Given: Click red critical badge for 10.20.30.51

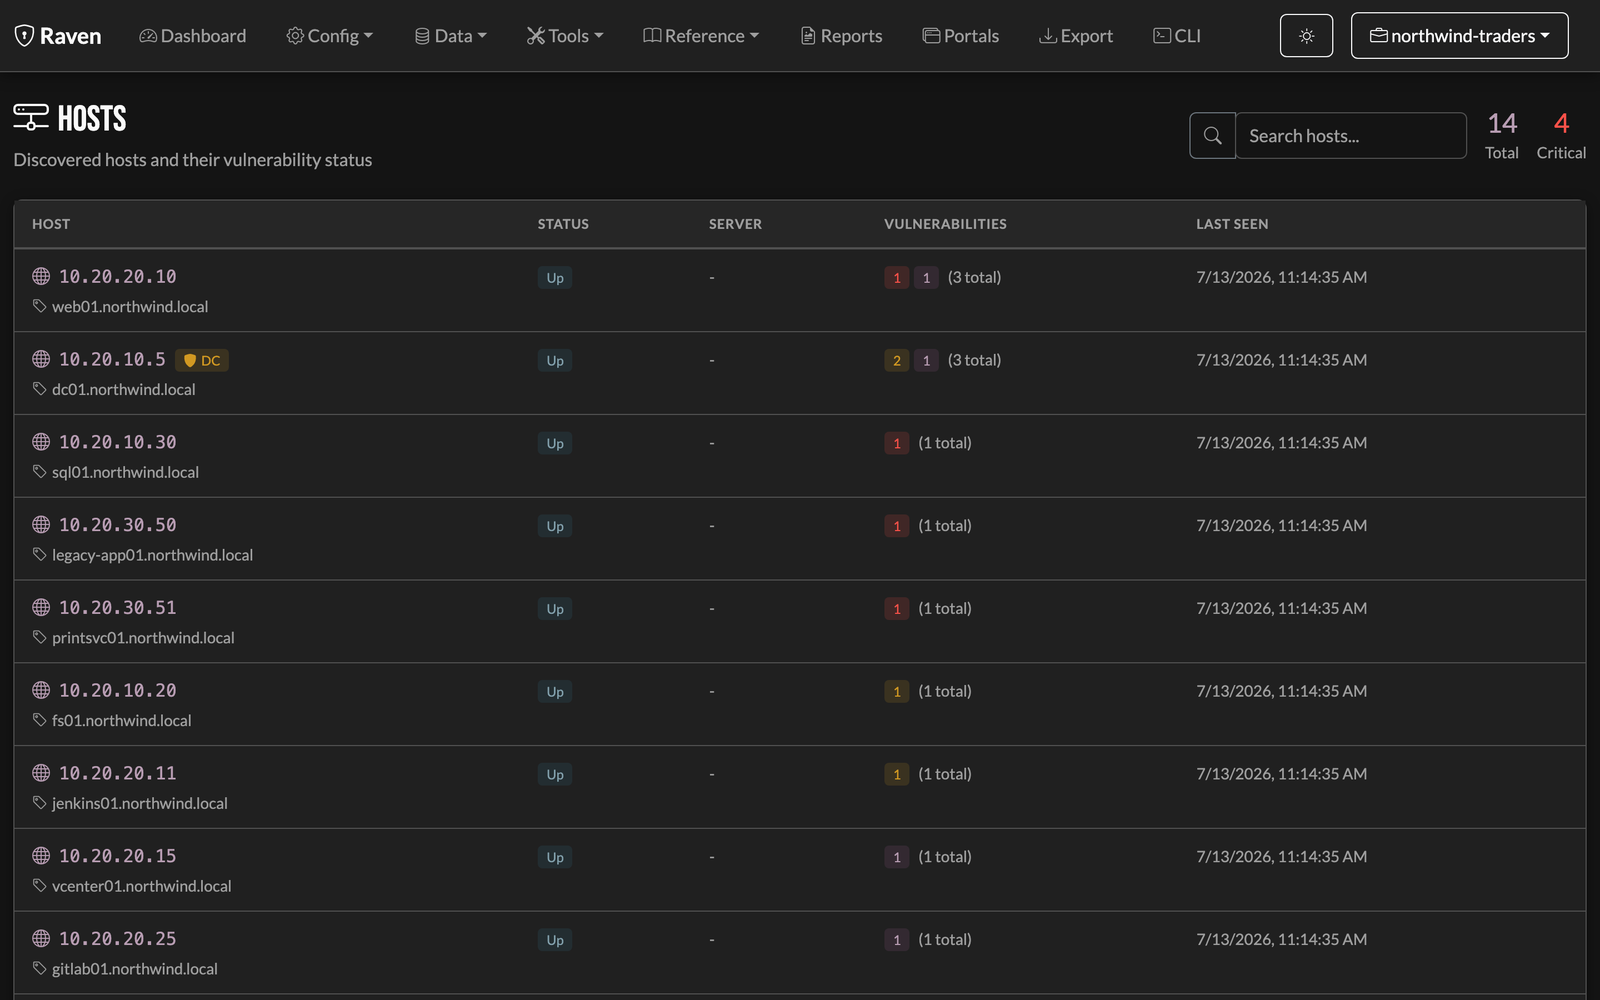Looking at the screenshot, I should click(x=897, y=609).
